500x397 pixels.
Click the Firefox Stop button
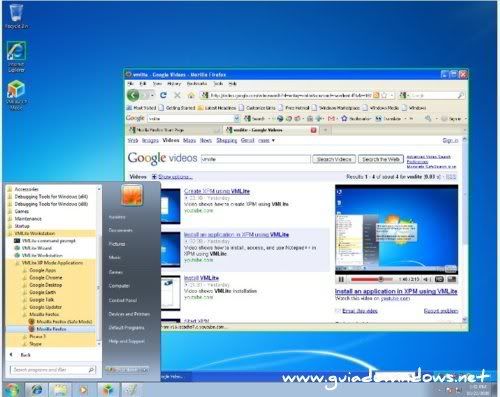point(177,95)
